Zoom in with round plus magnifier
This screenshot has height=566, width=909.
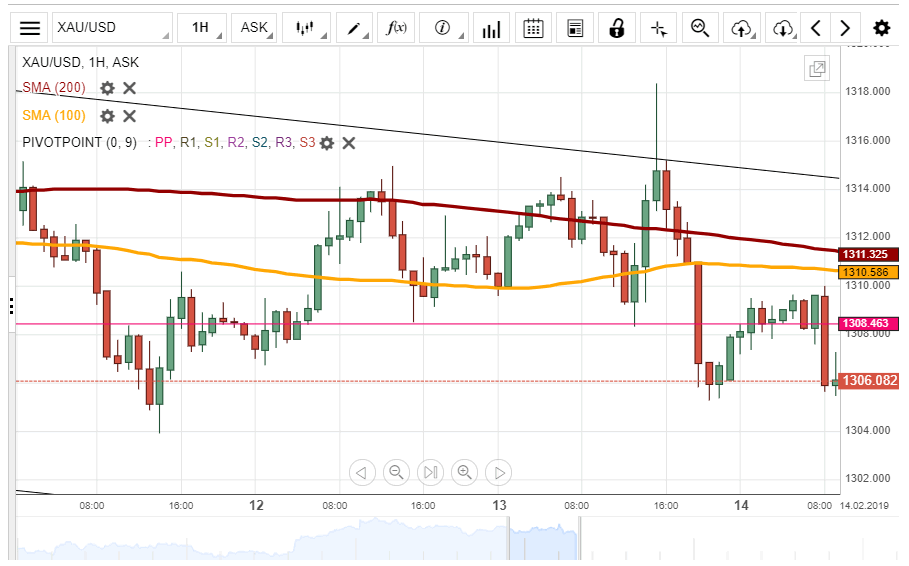coord(464,473)
